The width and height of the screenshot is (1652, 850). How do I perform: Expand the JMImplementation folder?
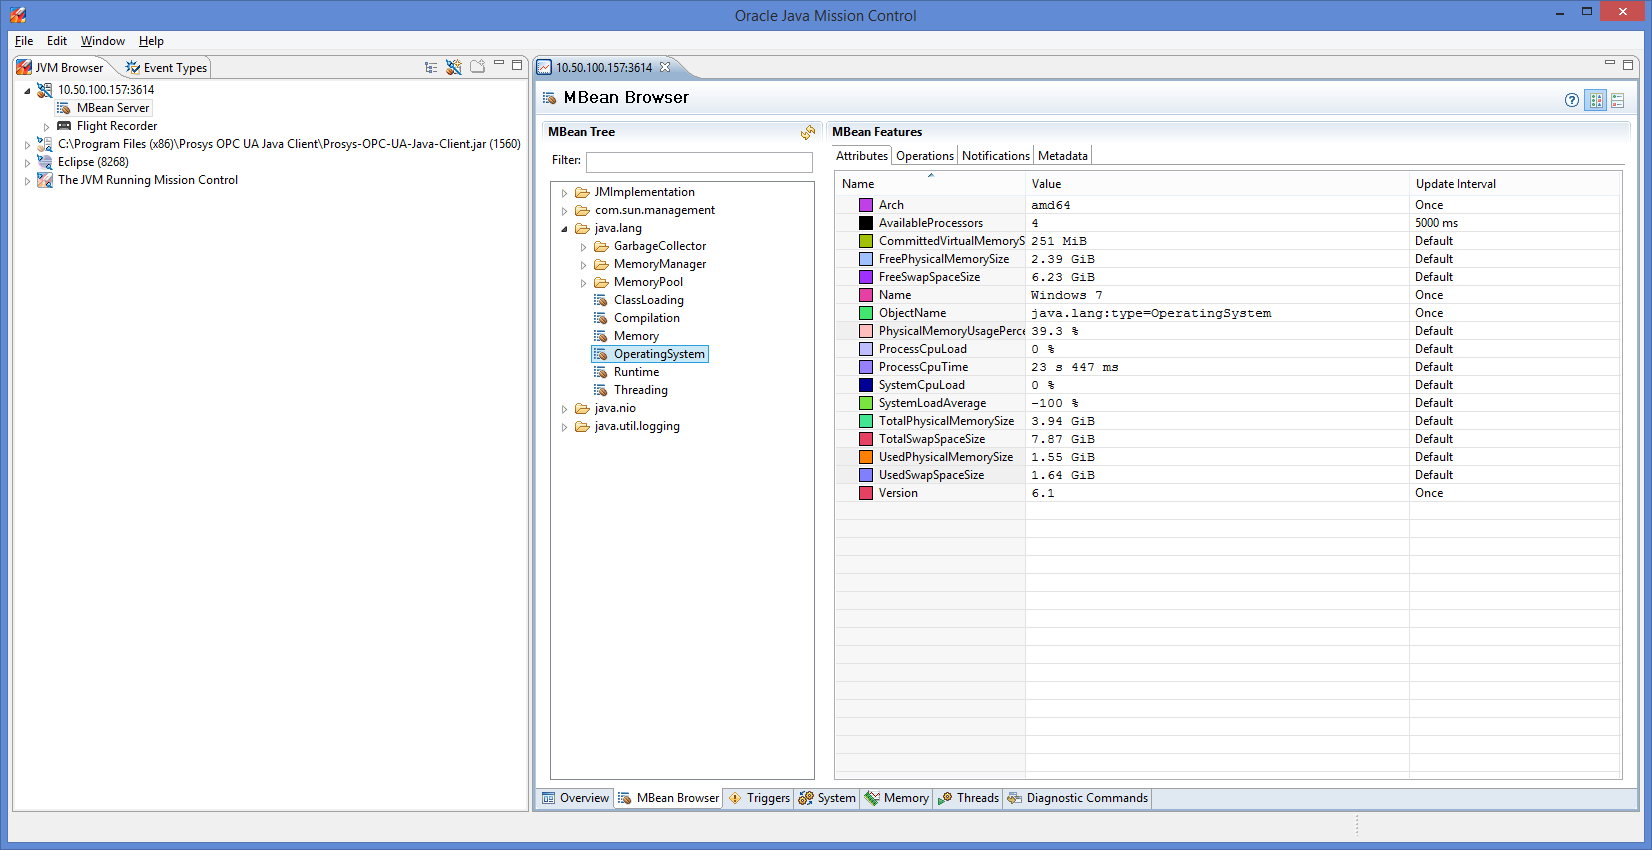coord(564,193)
